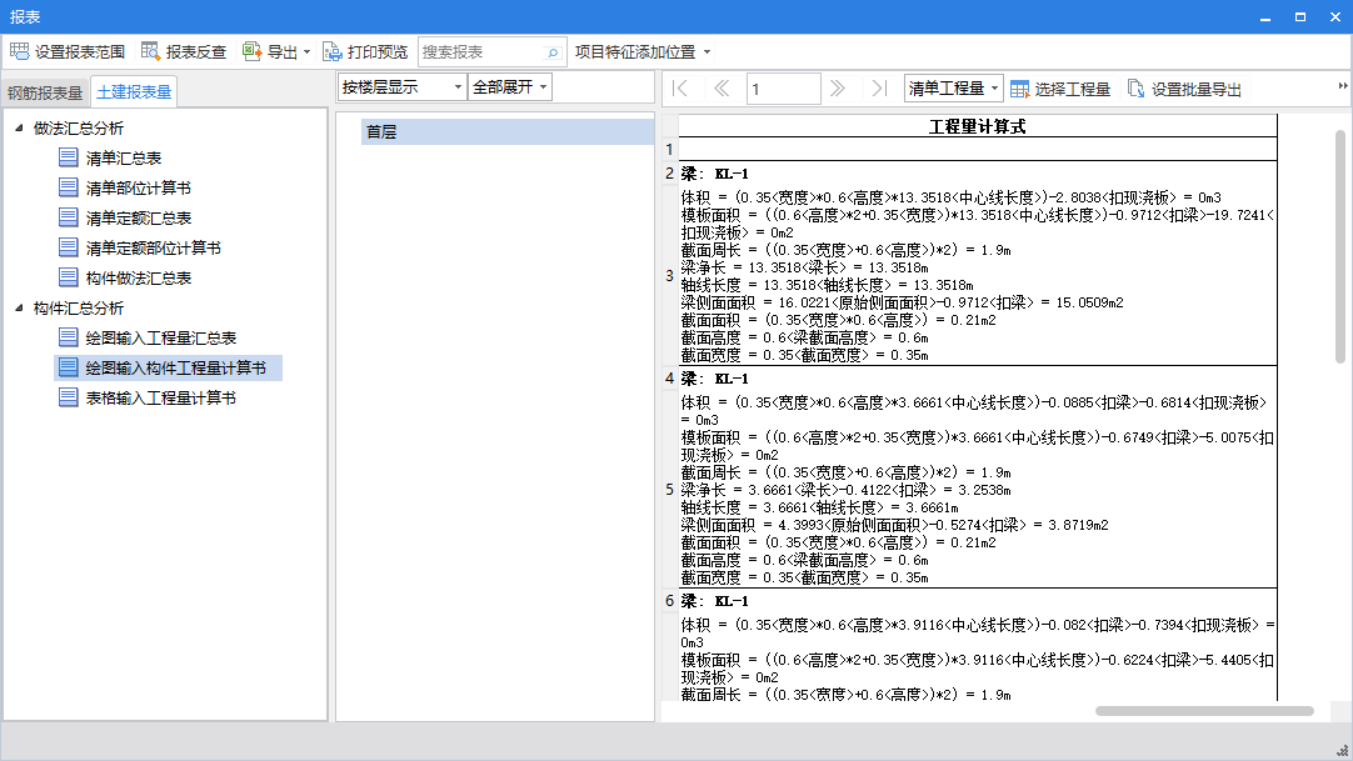Viewport: 1353px width, 761px height.
Task: Open the 全部展开 dropdown
Action: point(510,87)
